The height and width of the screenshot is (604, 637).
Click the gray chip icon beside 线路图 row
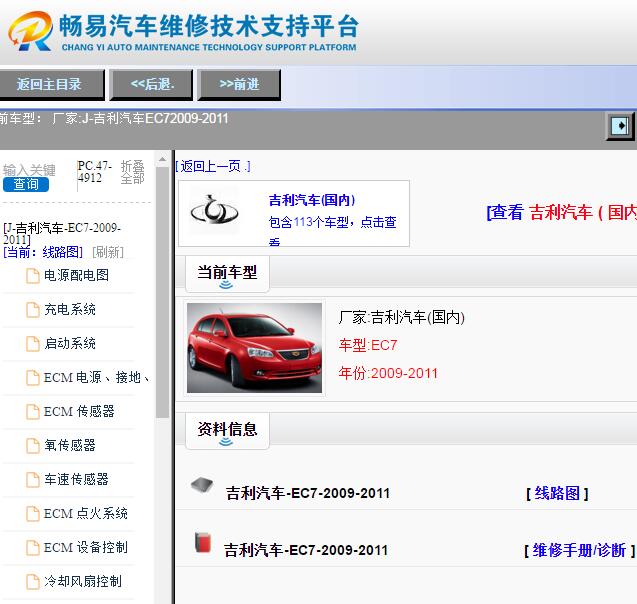(202, 486)
